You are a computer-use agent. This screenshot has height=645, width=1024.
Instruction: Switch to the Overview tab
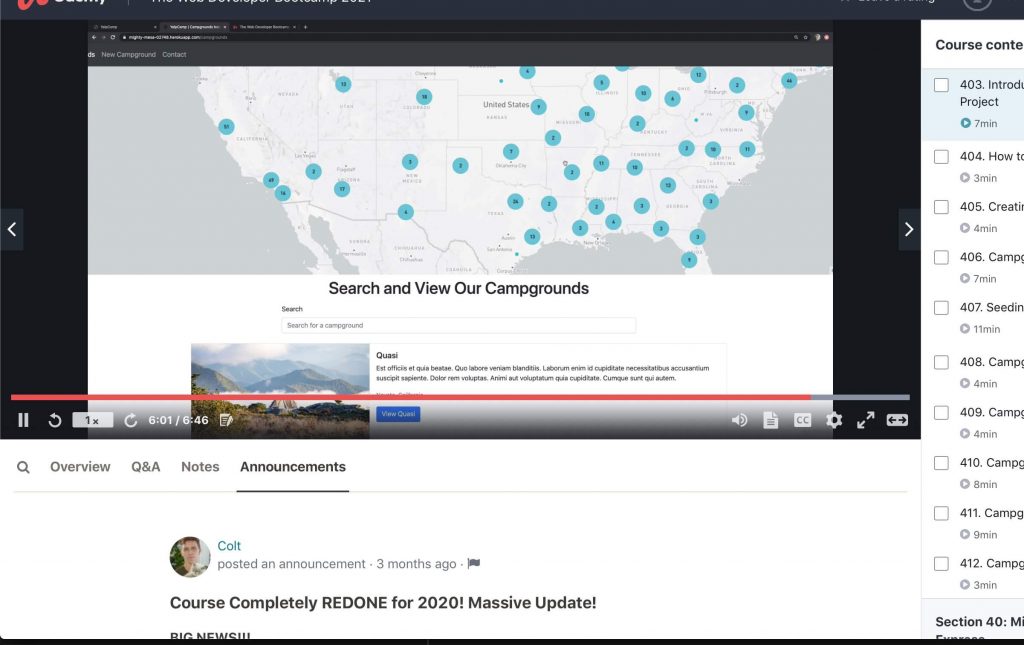click(80, 467)
